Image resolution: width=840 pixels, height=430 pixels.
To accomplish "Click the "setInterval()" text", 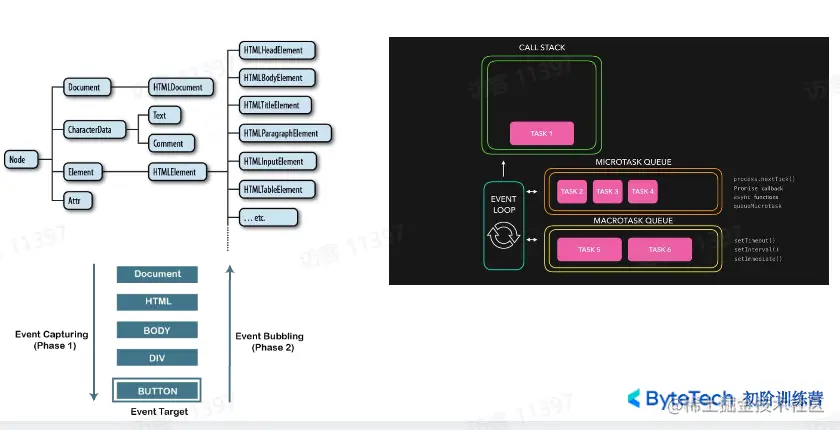I will [x=756, y=250].
